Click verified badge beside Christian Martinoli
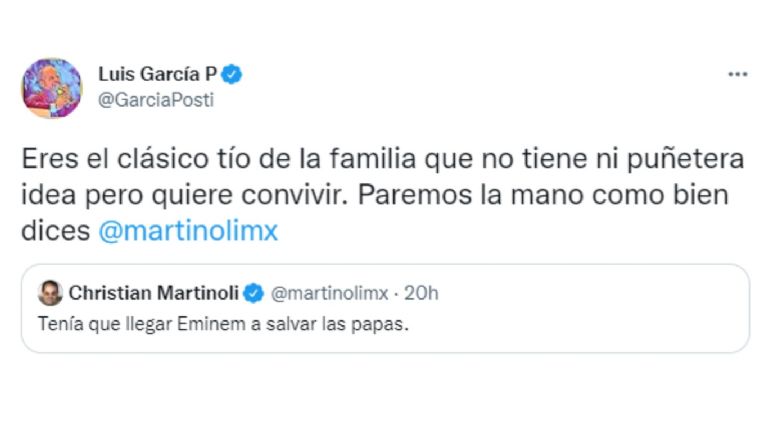 [x=255, y=293]
